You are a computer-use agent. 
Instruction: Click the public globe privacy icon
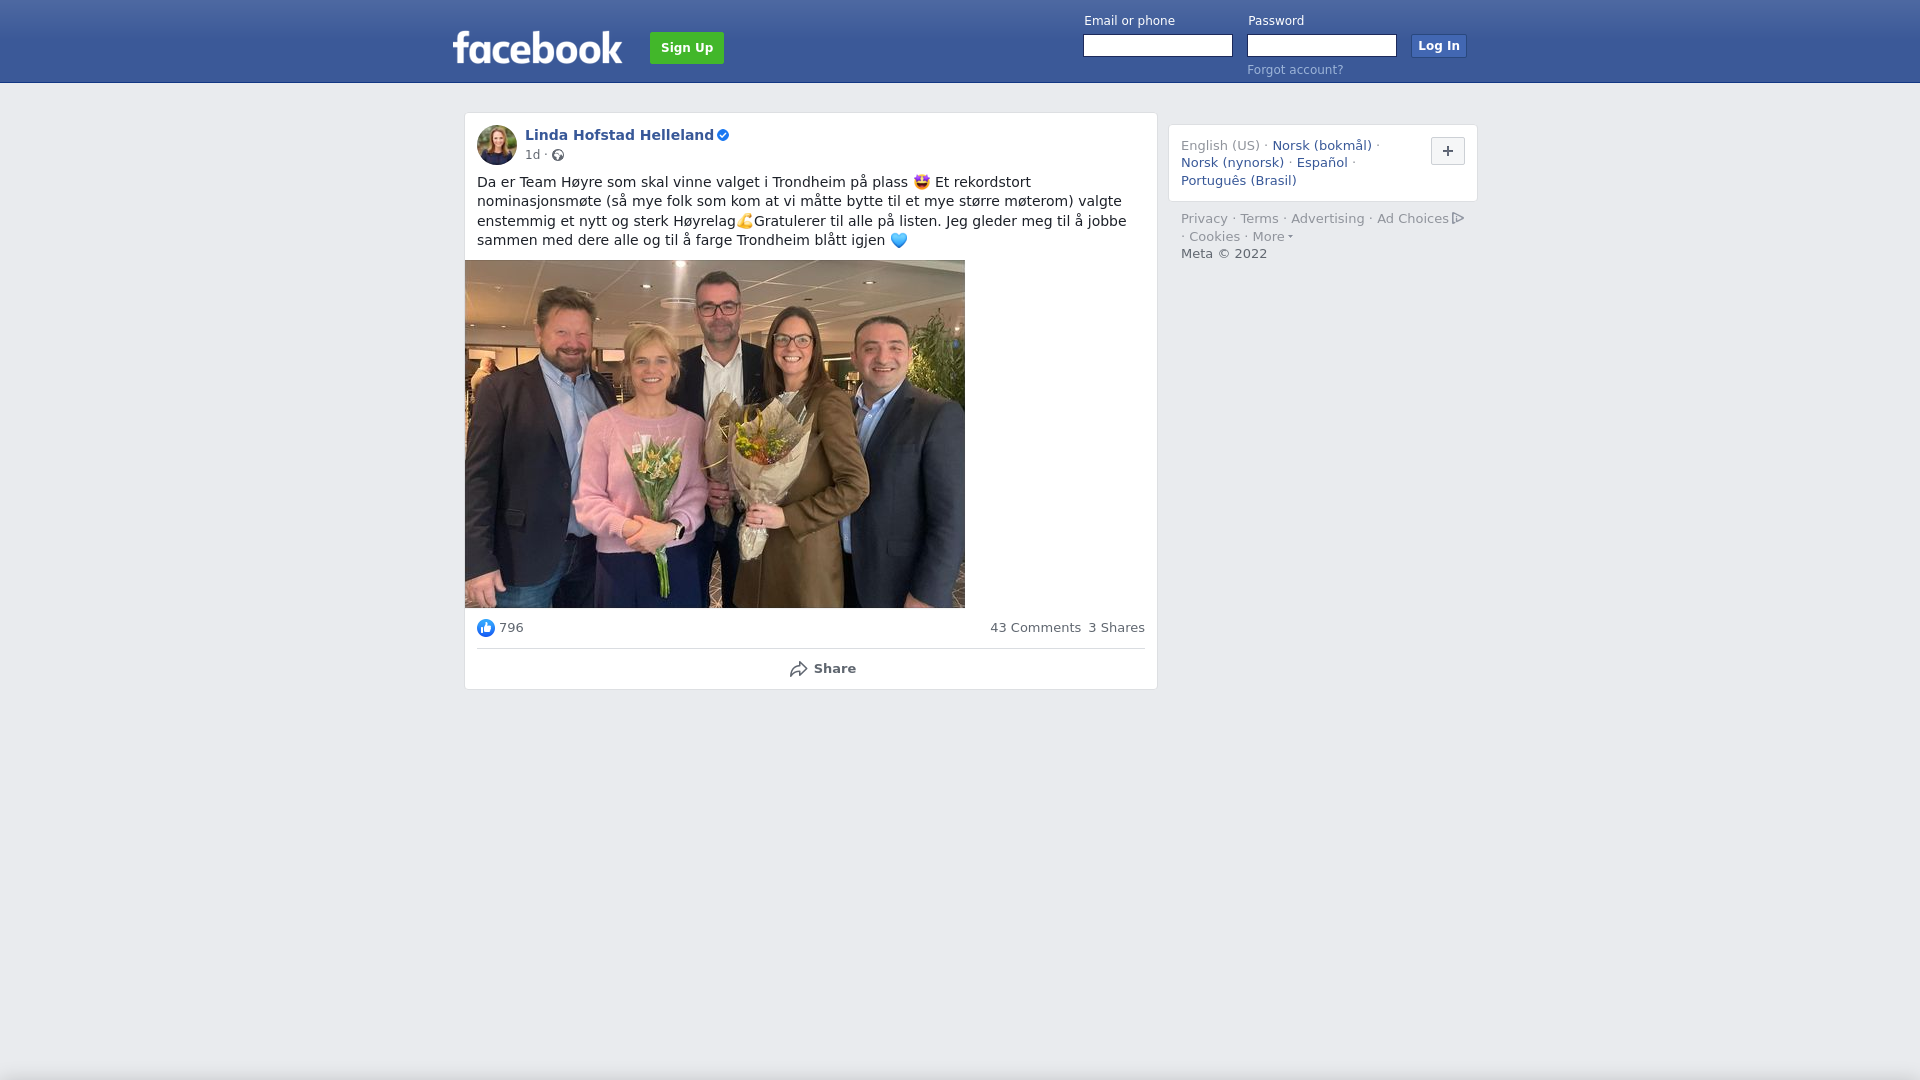(558, 155)
